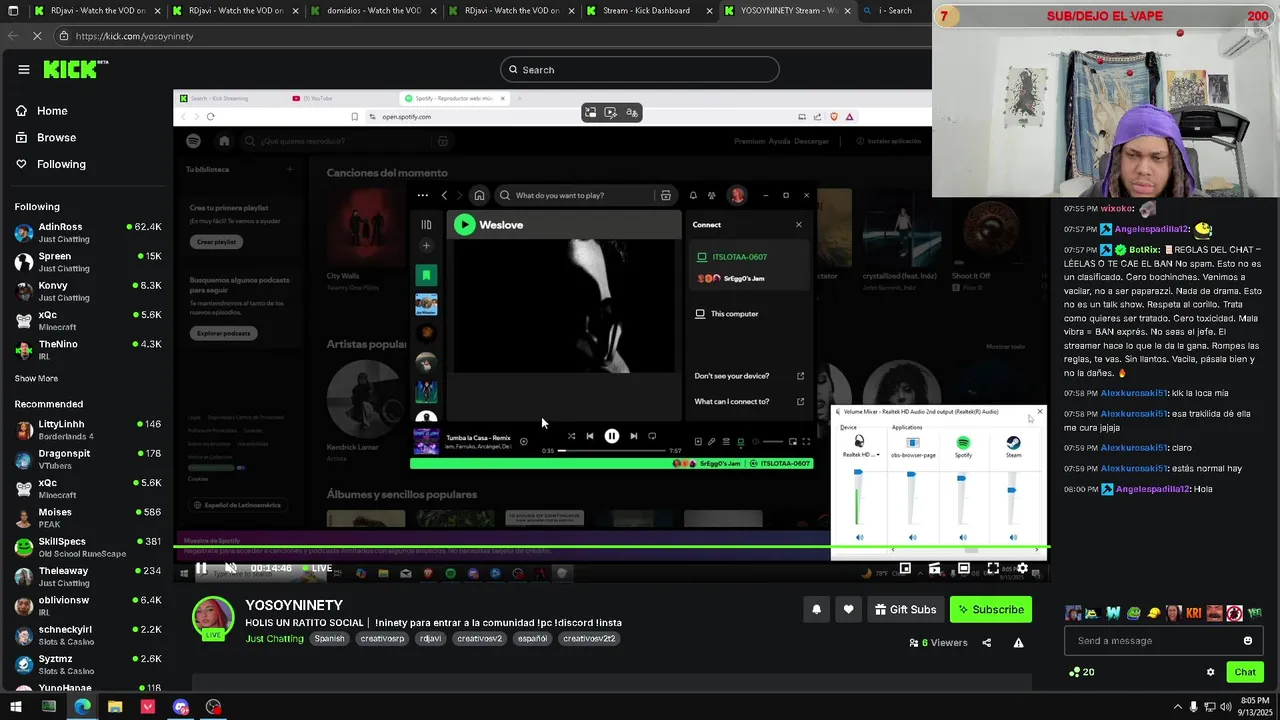Screen dimensions: 1280x720
Task: Open chat settings gear icon
Action: pos(1210,672)
